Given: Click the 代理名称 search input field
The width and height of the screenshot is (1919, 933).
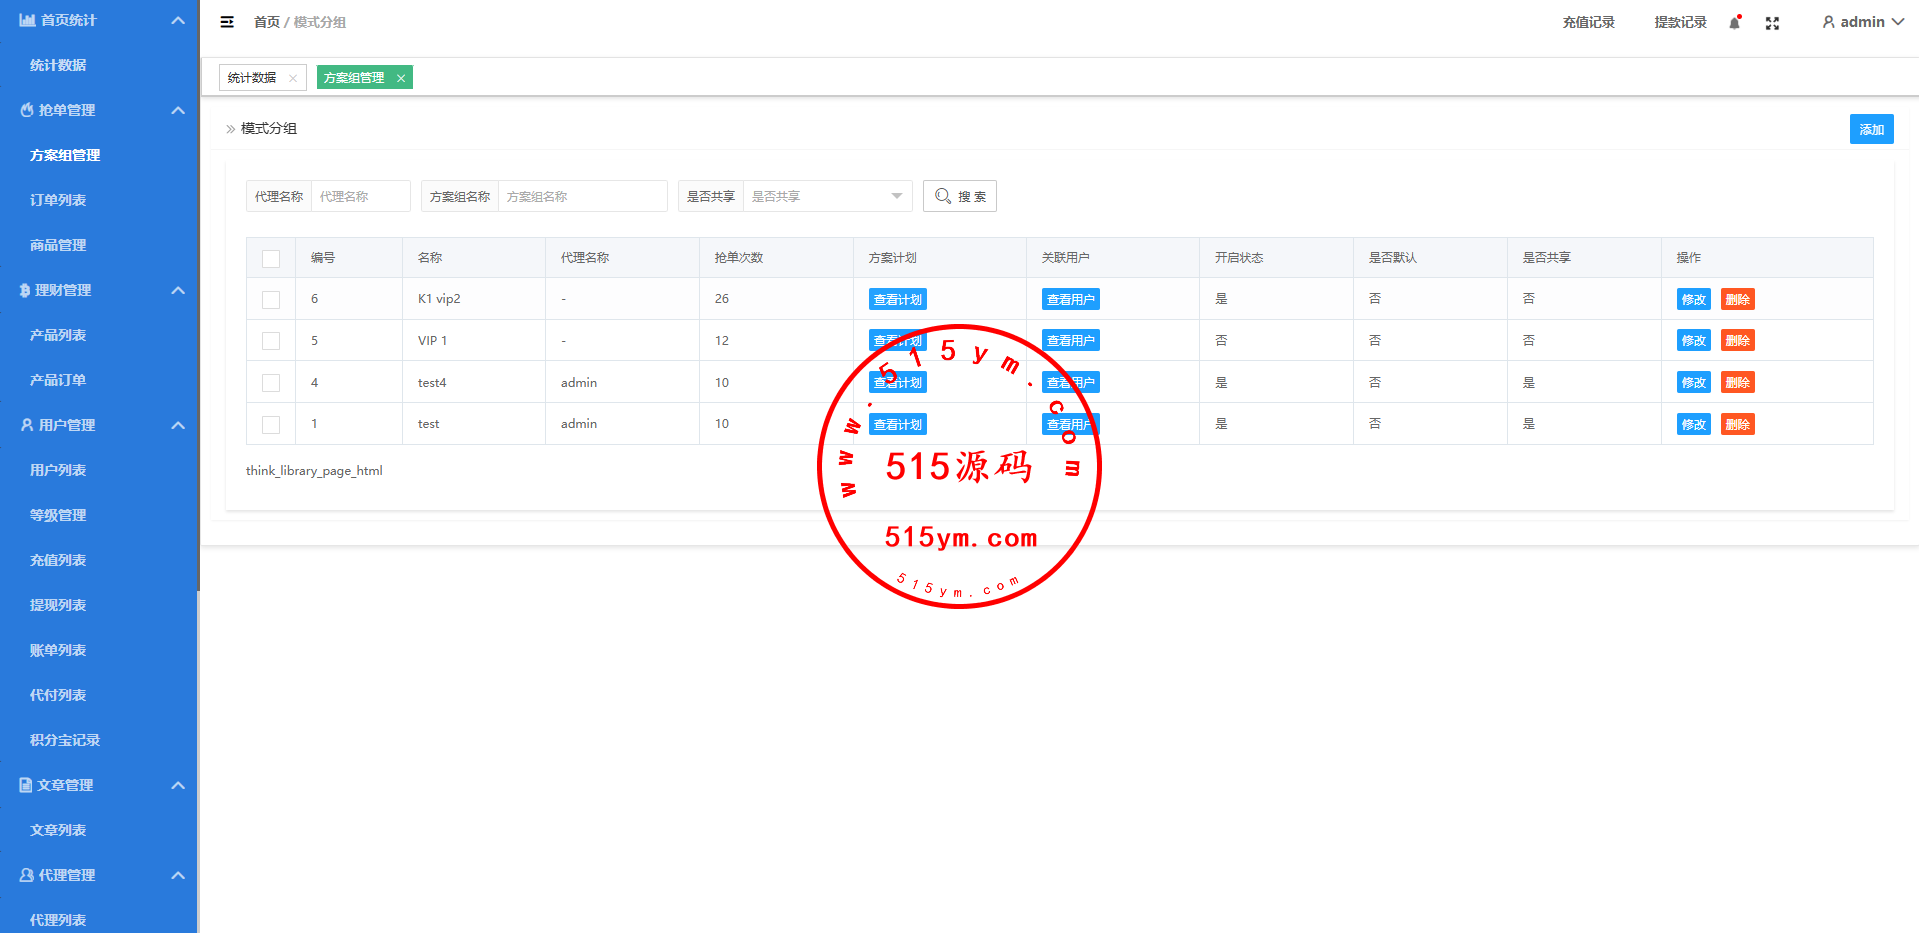Looking at the screenshot, I should tap(360, 196).
